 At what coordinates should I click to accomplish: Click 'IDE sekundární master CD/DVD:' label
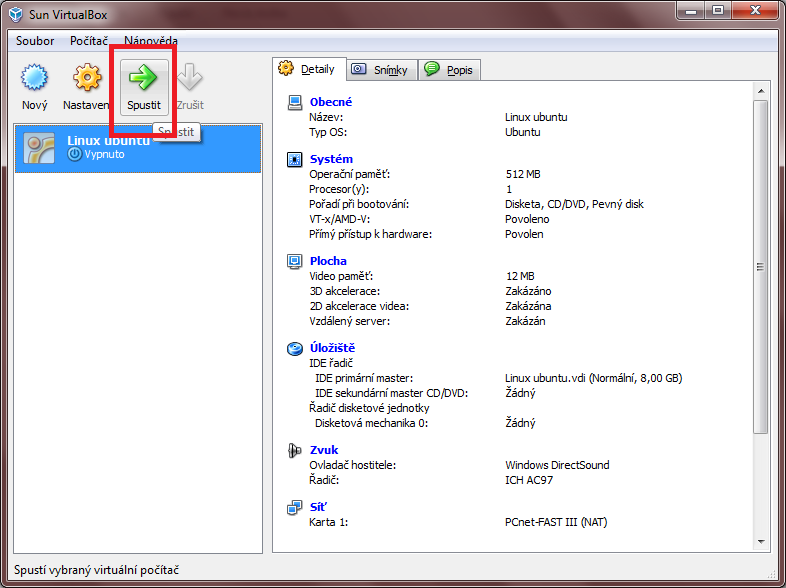coord(391,393)
